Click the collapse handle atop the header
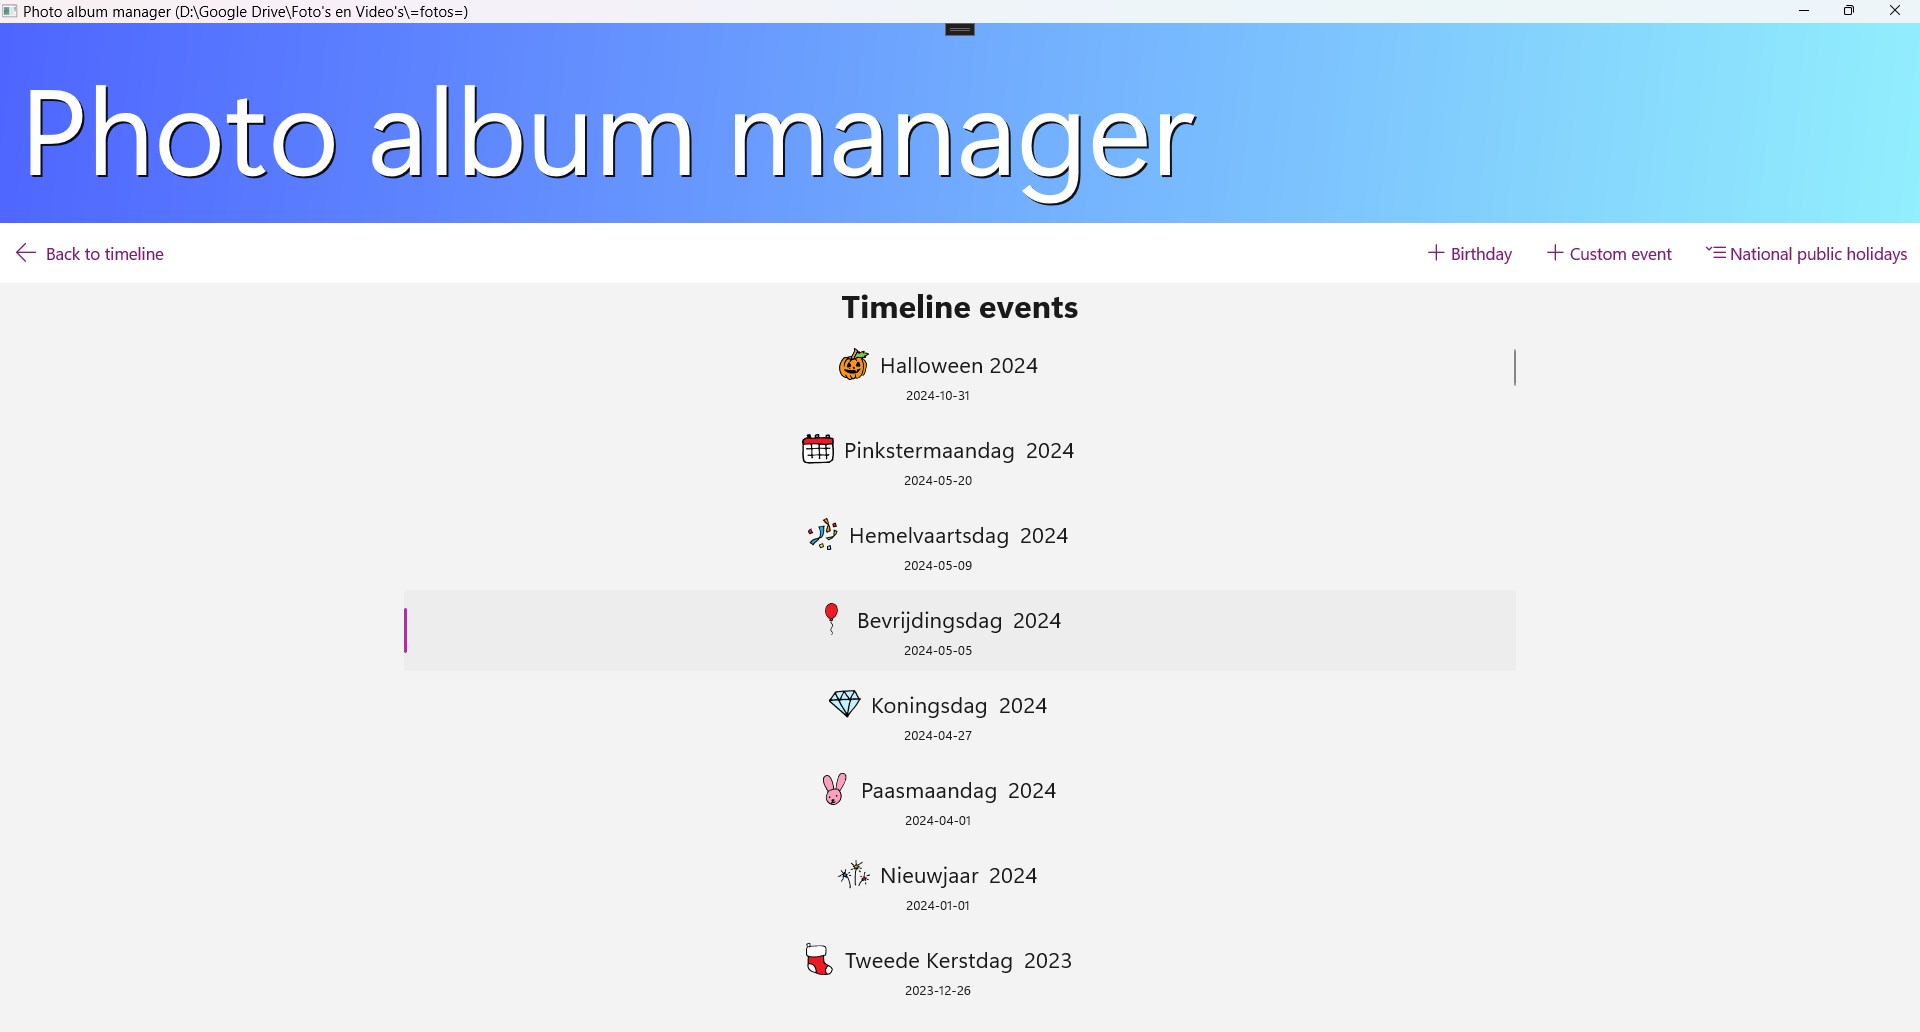This screenshot has width=1920, height=1032. click(960, 31)
